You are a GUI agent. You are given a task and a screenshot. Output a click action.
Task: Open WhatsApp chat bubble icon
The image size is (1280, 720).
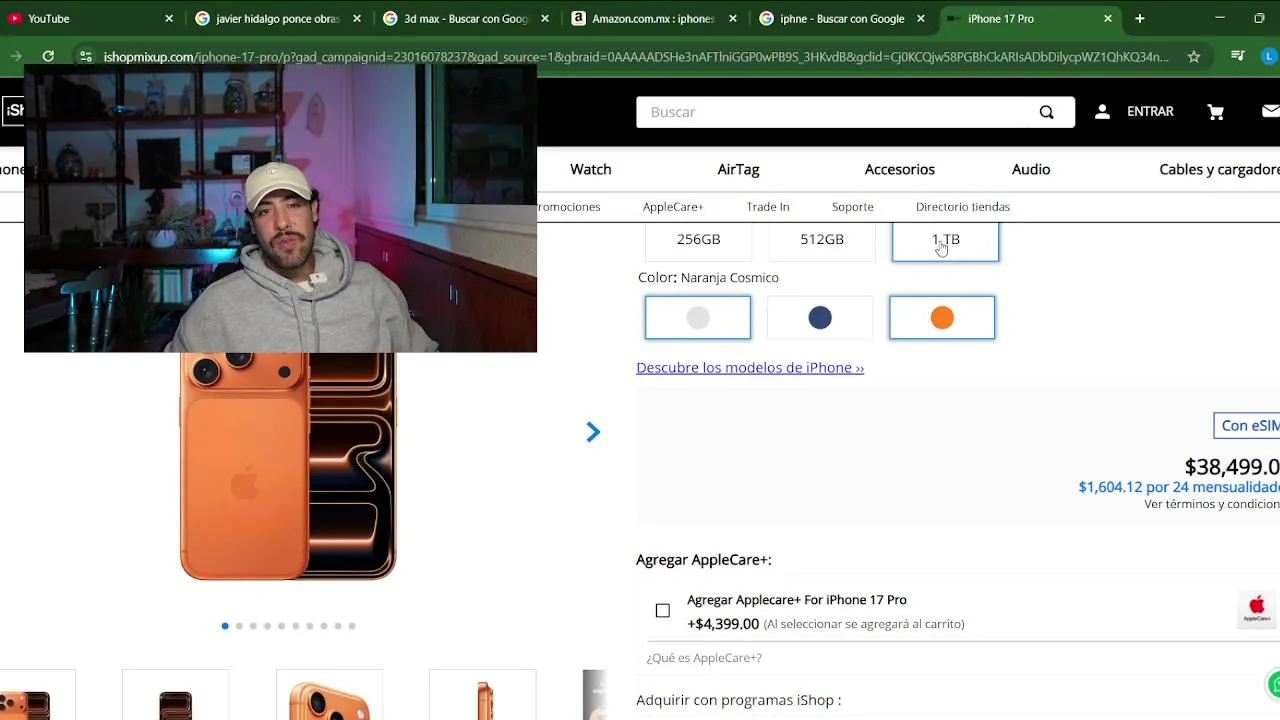click(1274, 685)
